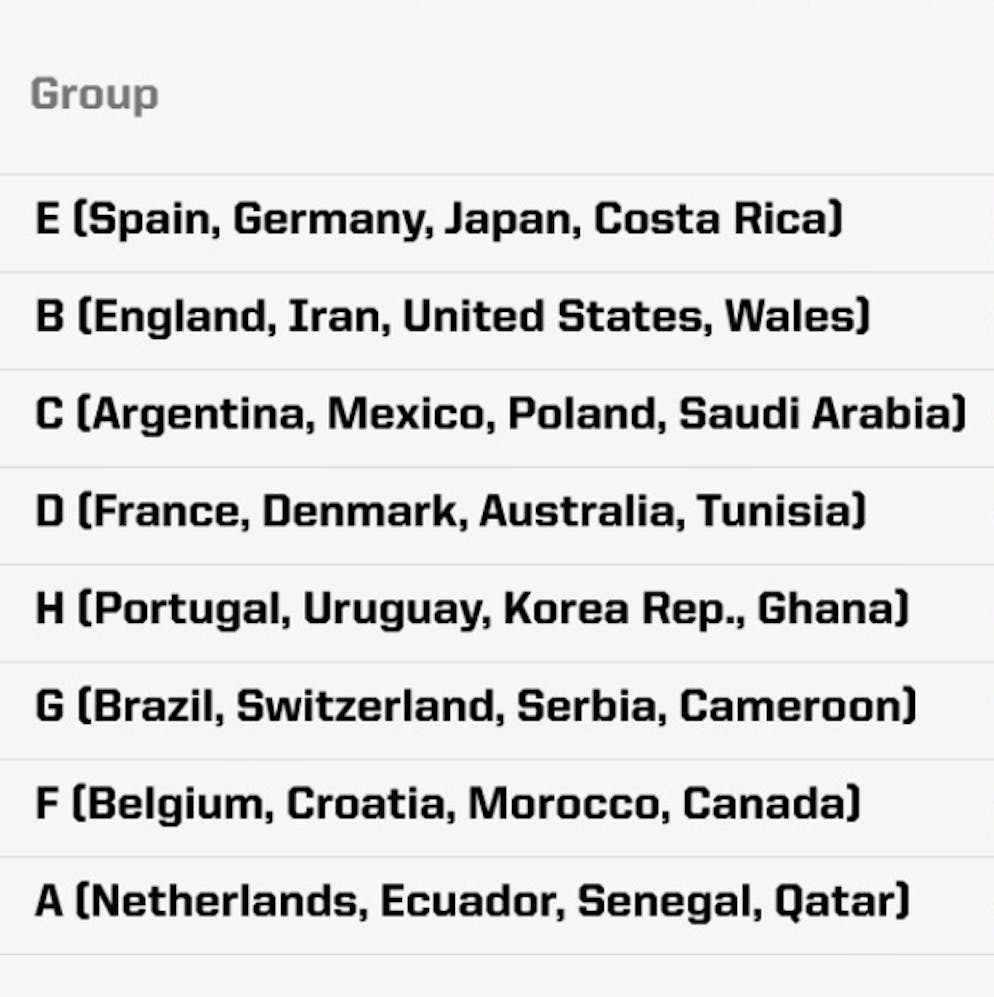The width and height of the screenshot is (994, 997).
Task: Select Group H row with Portugal
Action: click(x=497, y=613)
